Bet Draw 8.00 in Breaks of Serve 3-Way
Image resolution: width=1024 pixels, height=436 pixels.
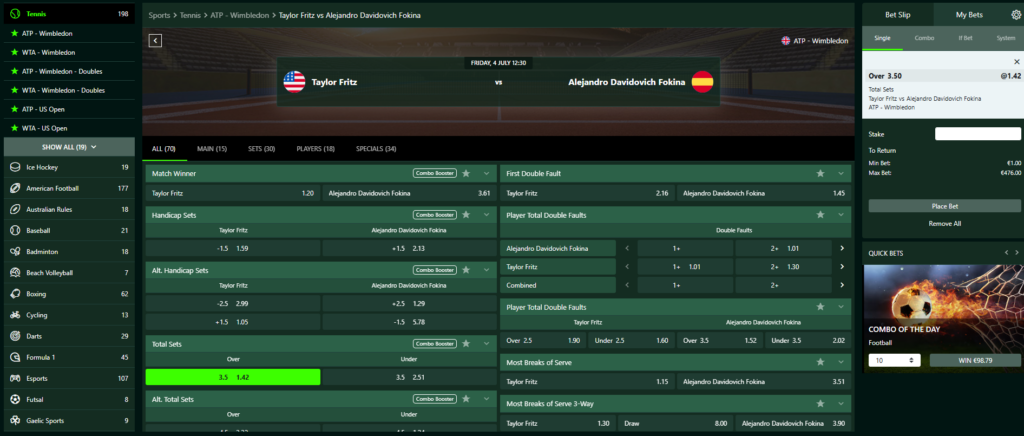click(x=674, y=424)
